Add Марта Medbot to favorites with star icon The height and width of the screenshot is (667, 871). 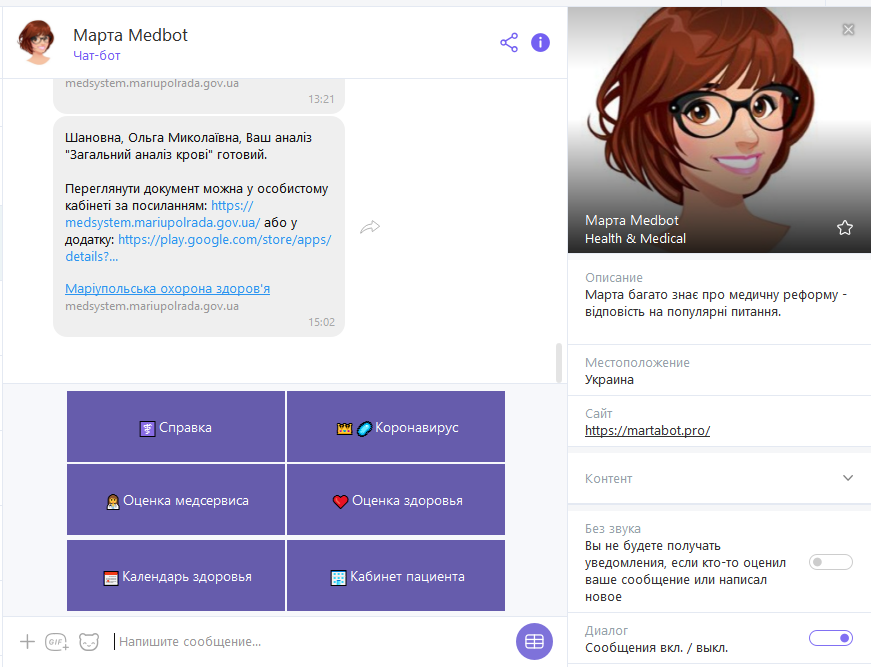845,228
